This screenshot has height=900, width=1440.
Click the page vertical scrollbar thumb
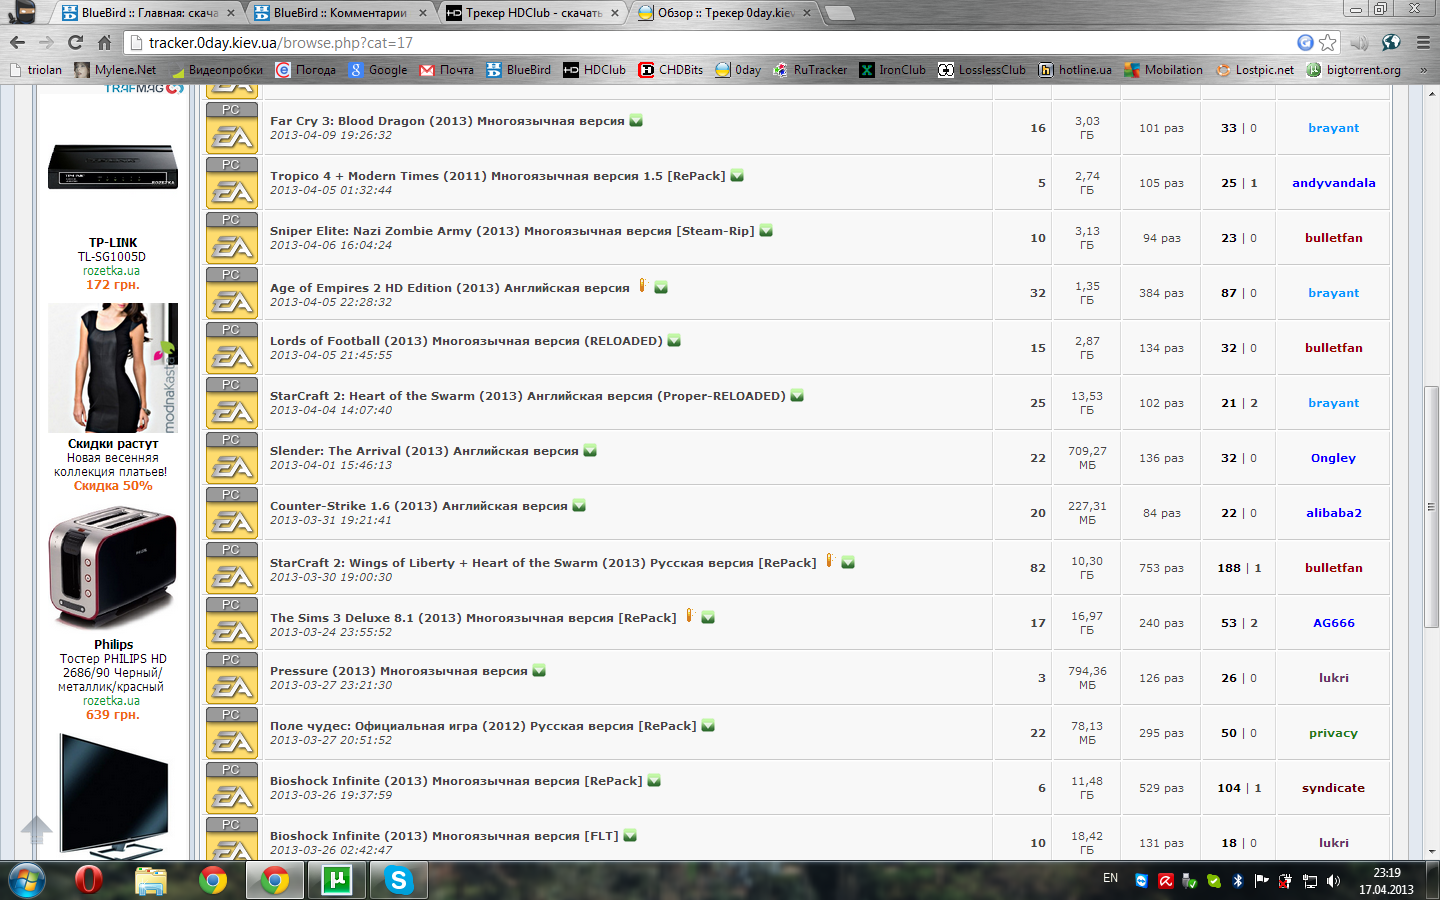click(1432, 506)
